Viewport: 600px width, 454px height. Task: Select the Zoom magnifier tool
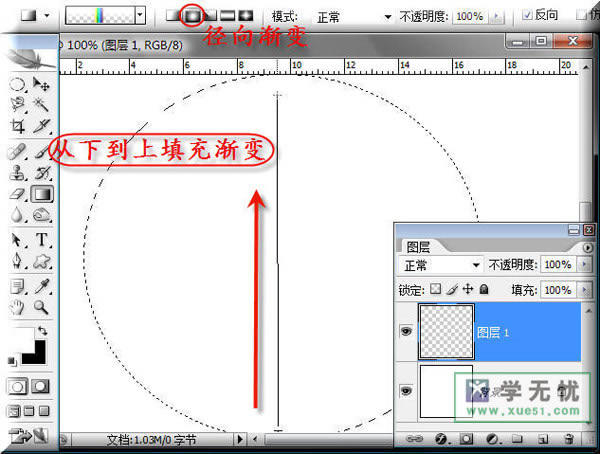pyautogui.click(x=41, y=307)
